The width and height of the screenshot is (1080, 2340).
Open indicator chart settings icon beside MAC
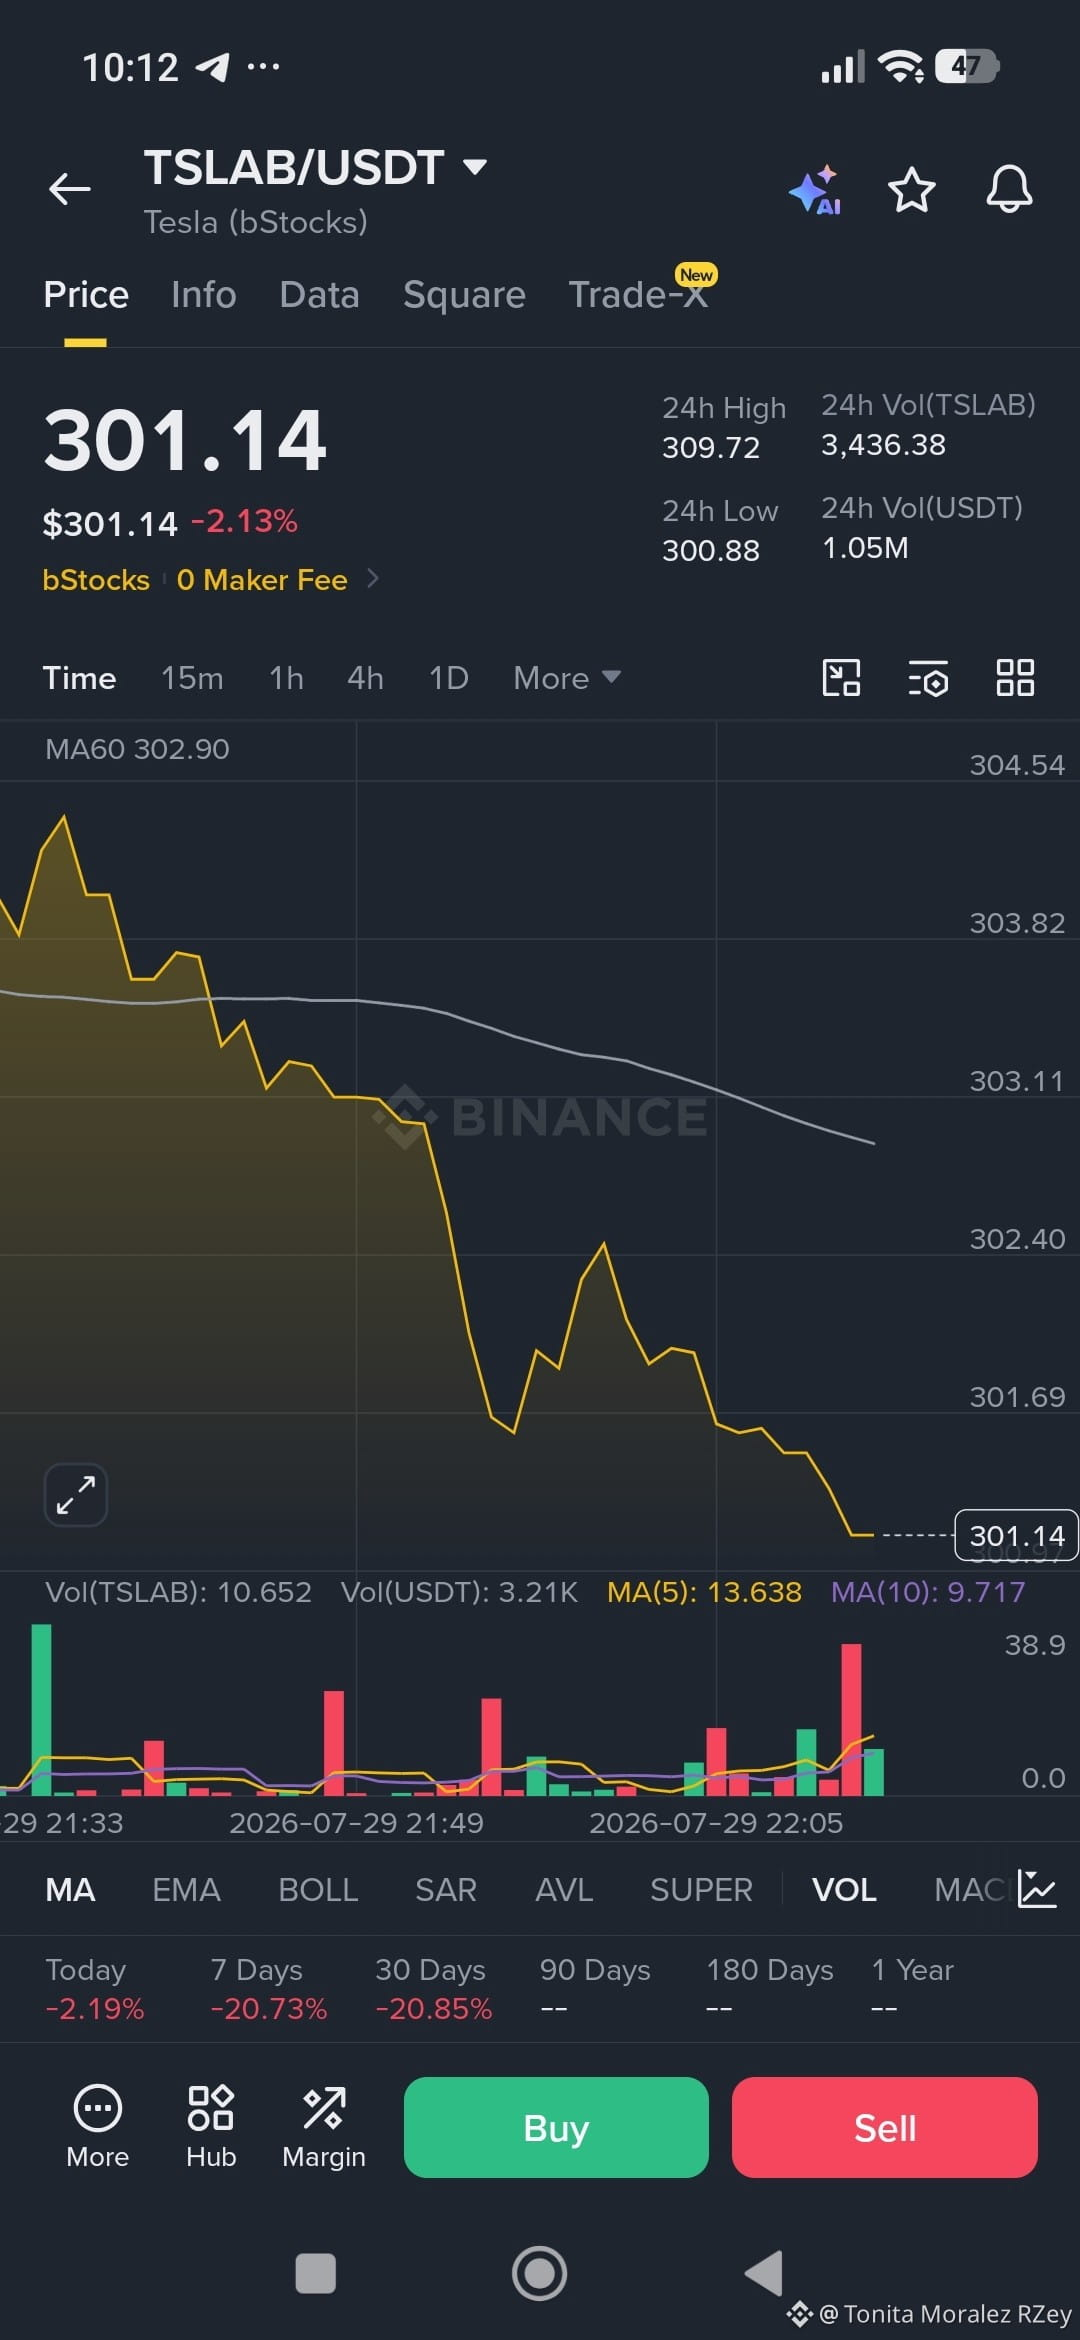point(1037,1889)
